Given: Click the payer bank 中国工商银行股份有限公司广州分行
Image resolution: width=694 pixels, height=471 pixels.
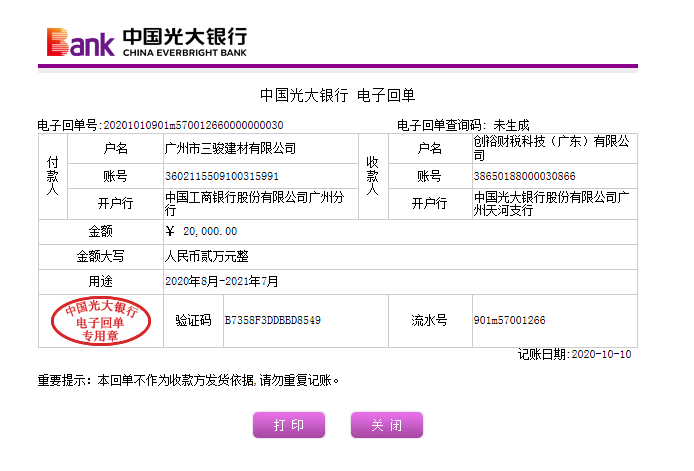Looking at the screenshot, I should [x=254, y=203].
